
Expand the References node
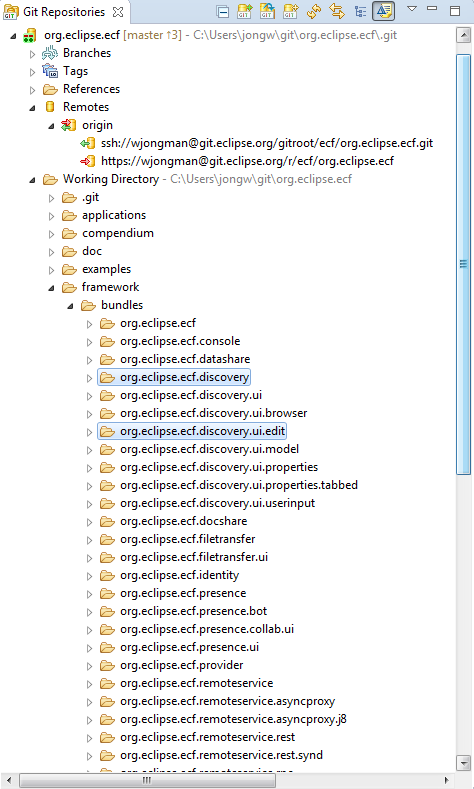(32, 90)
